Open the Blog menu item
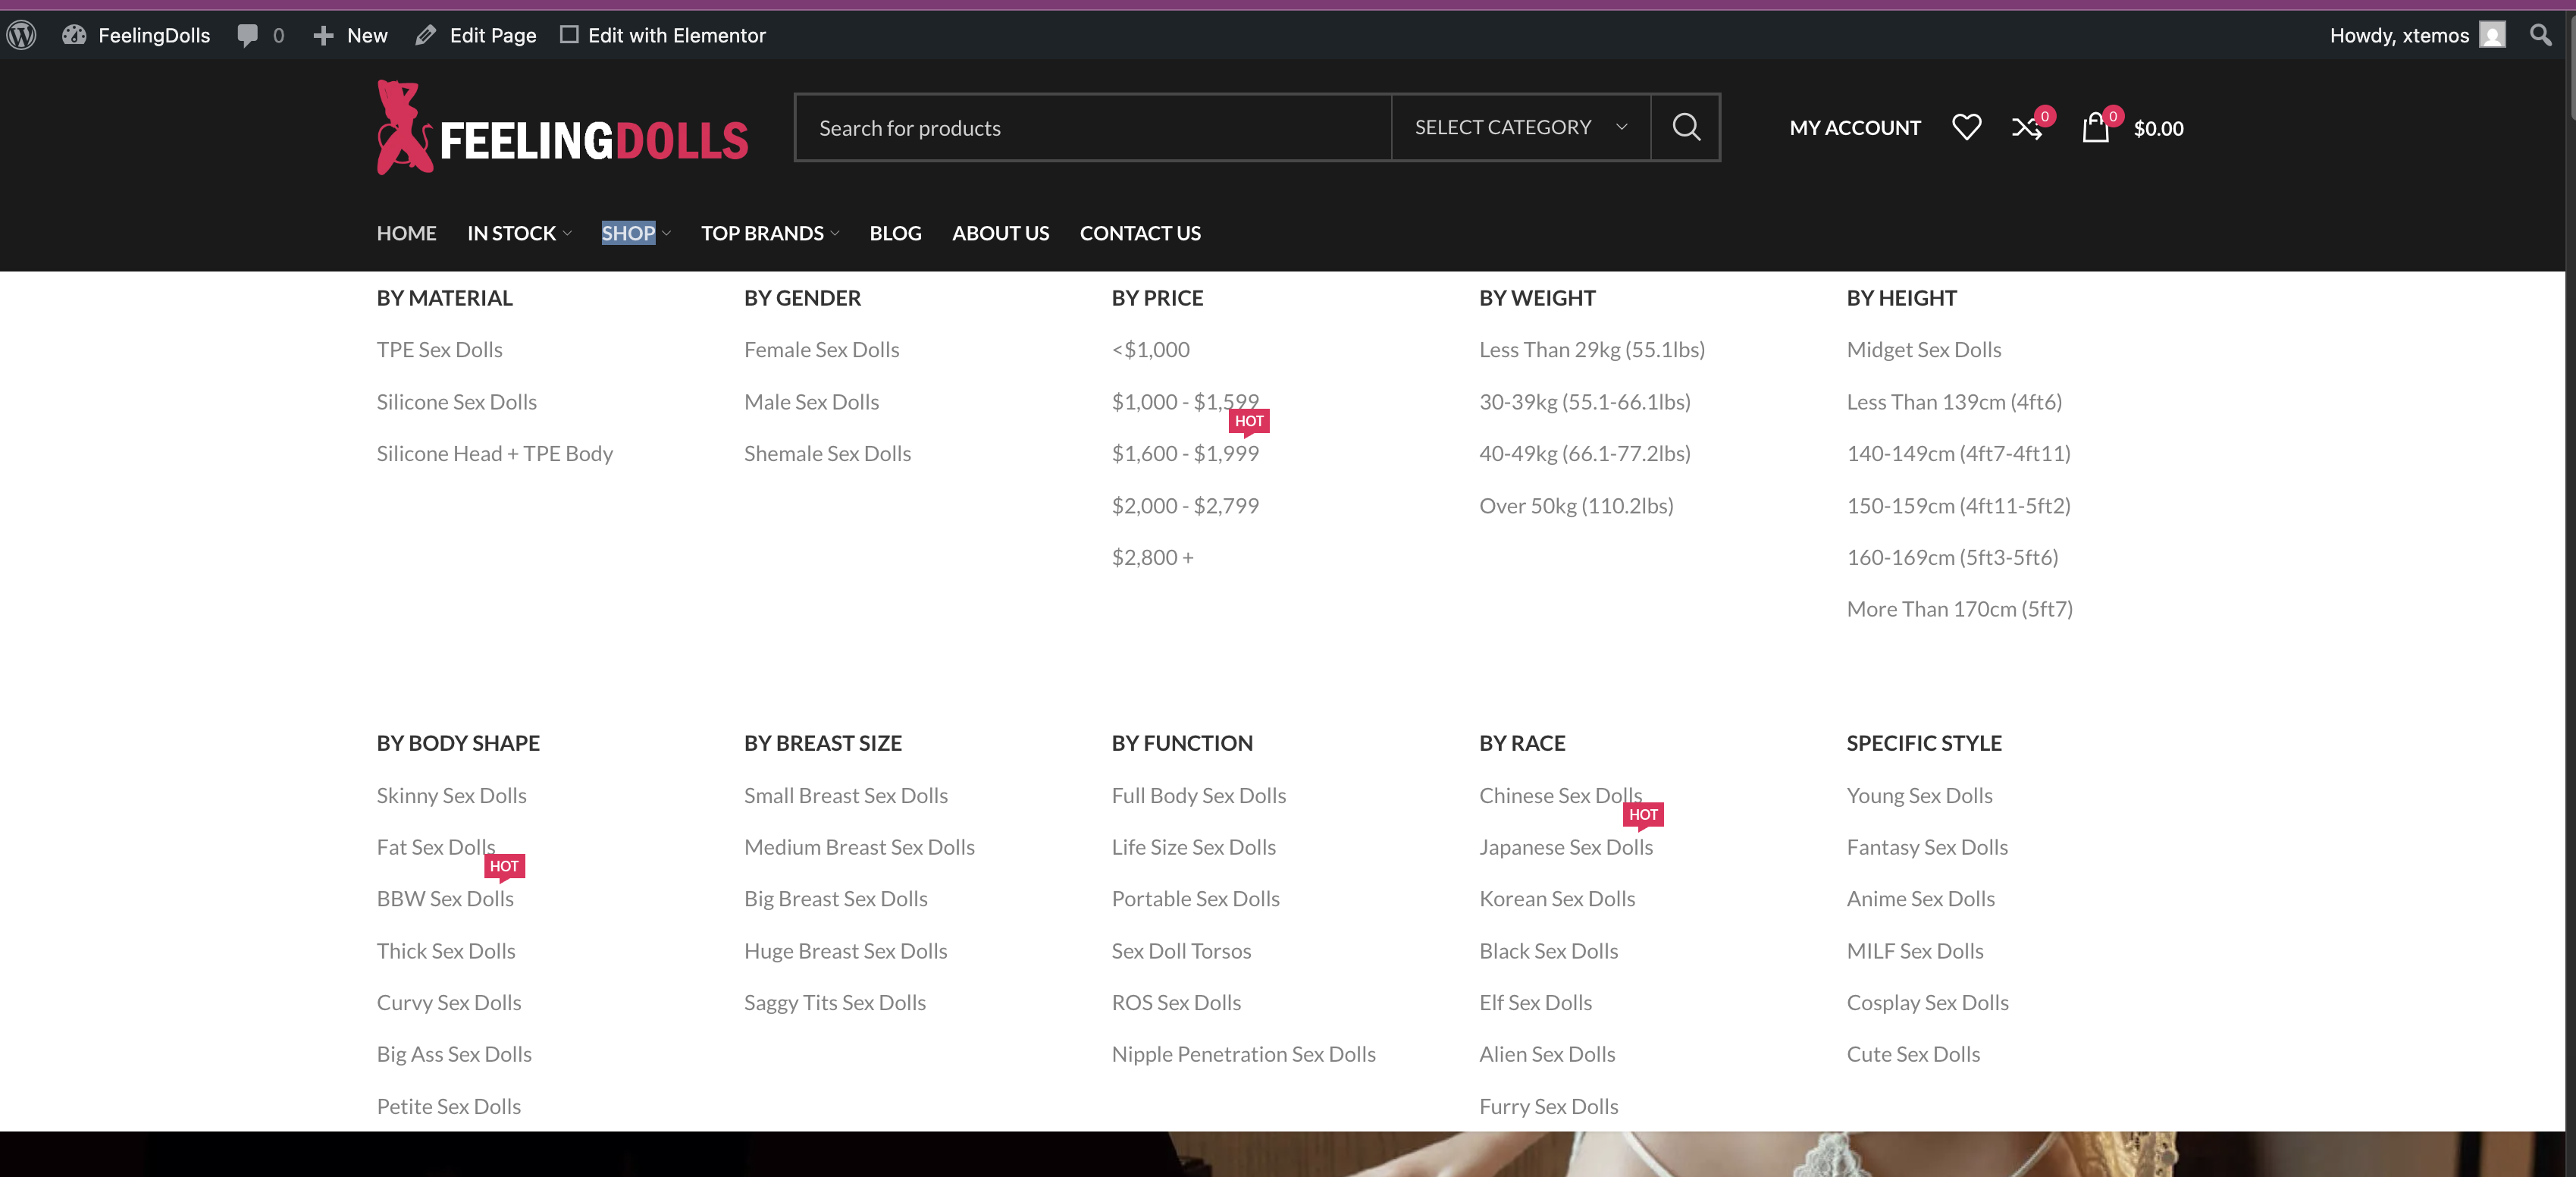This screenshot has width=2576, height=1177. point(895,233)
